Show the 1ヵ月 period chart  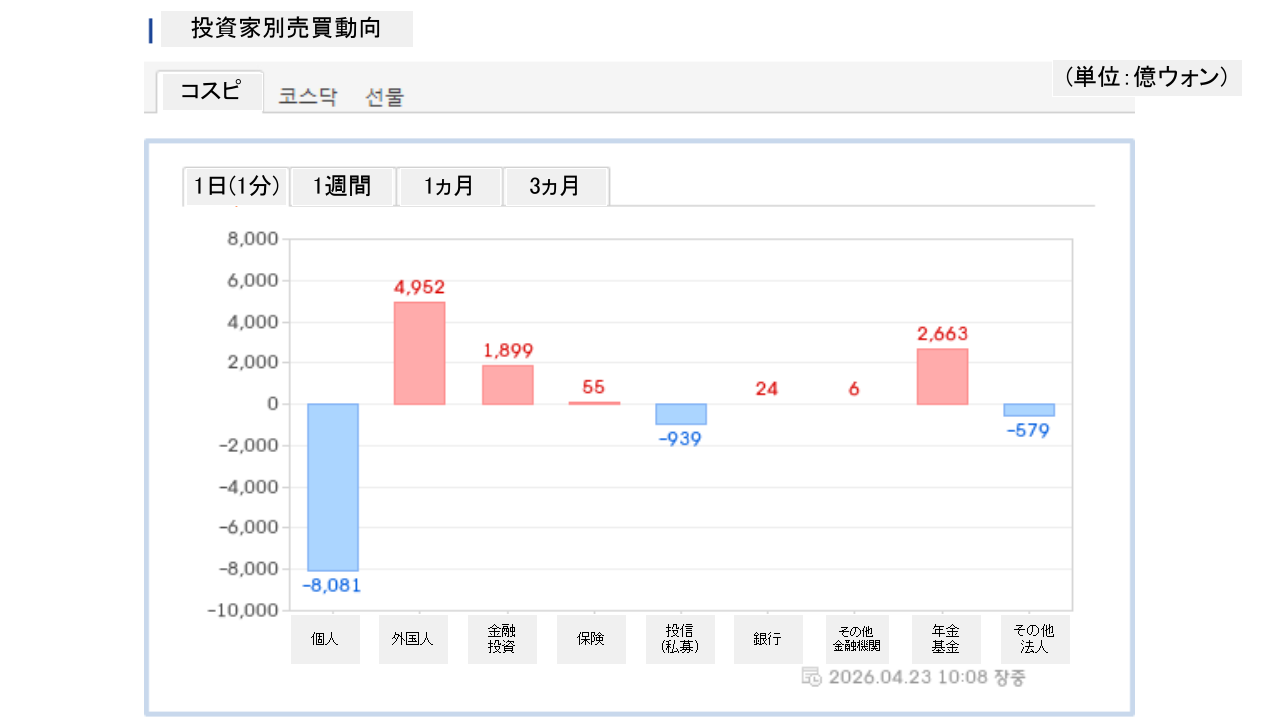(449, 186)
